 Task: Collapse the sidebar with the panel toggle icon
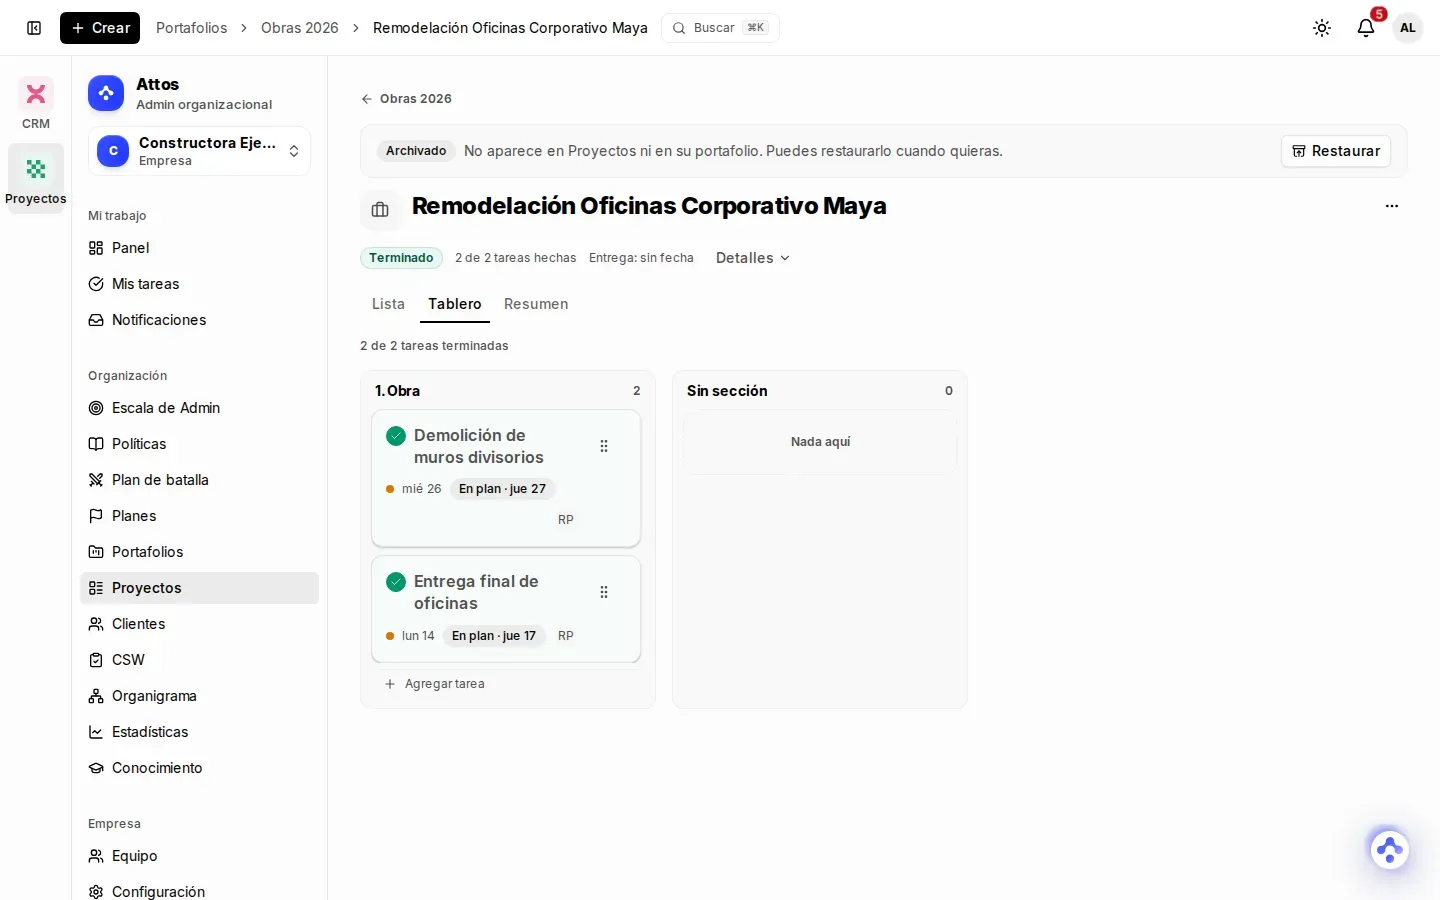click(x=34, y=28)
